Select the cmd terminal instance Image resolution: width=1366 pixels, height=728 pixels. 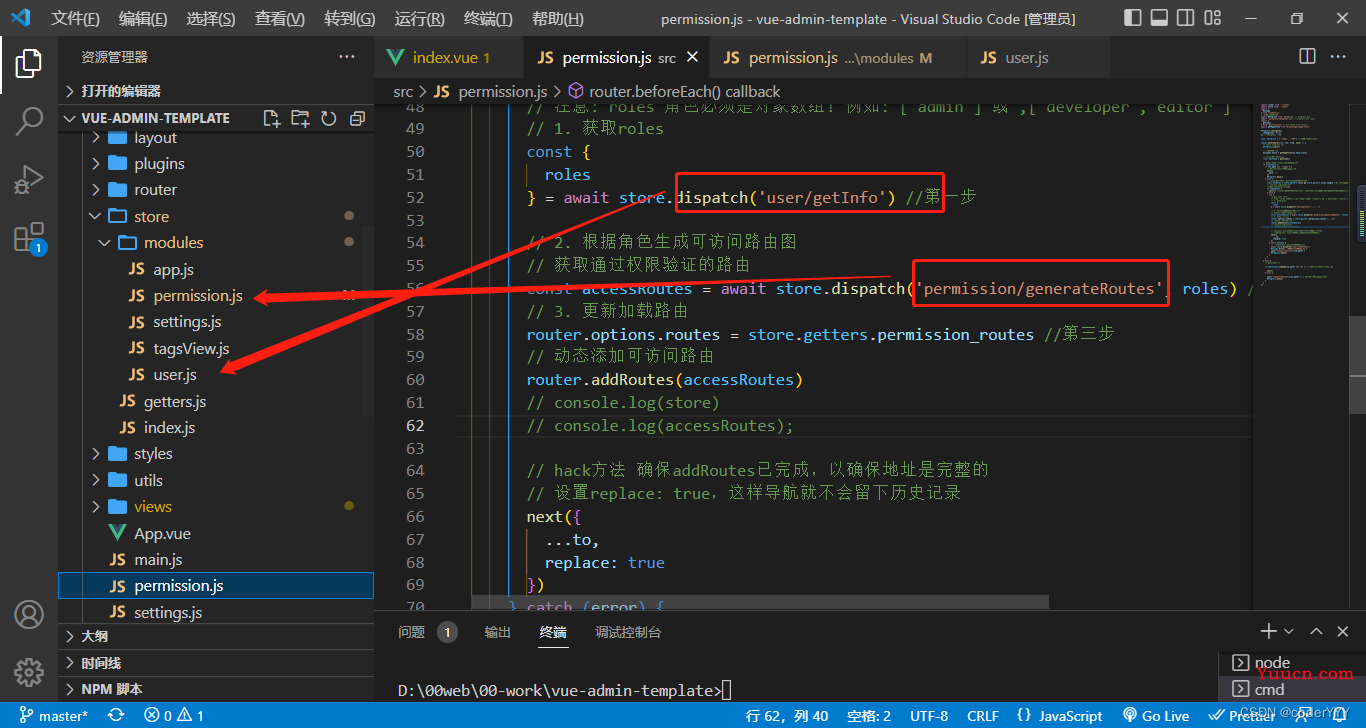(x=1292, y=689)
